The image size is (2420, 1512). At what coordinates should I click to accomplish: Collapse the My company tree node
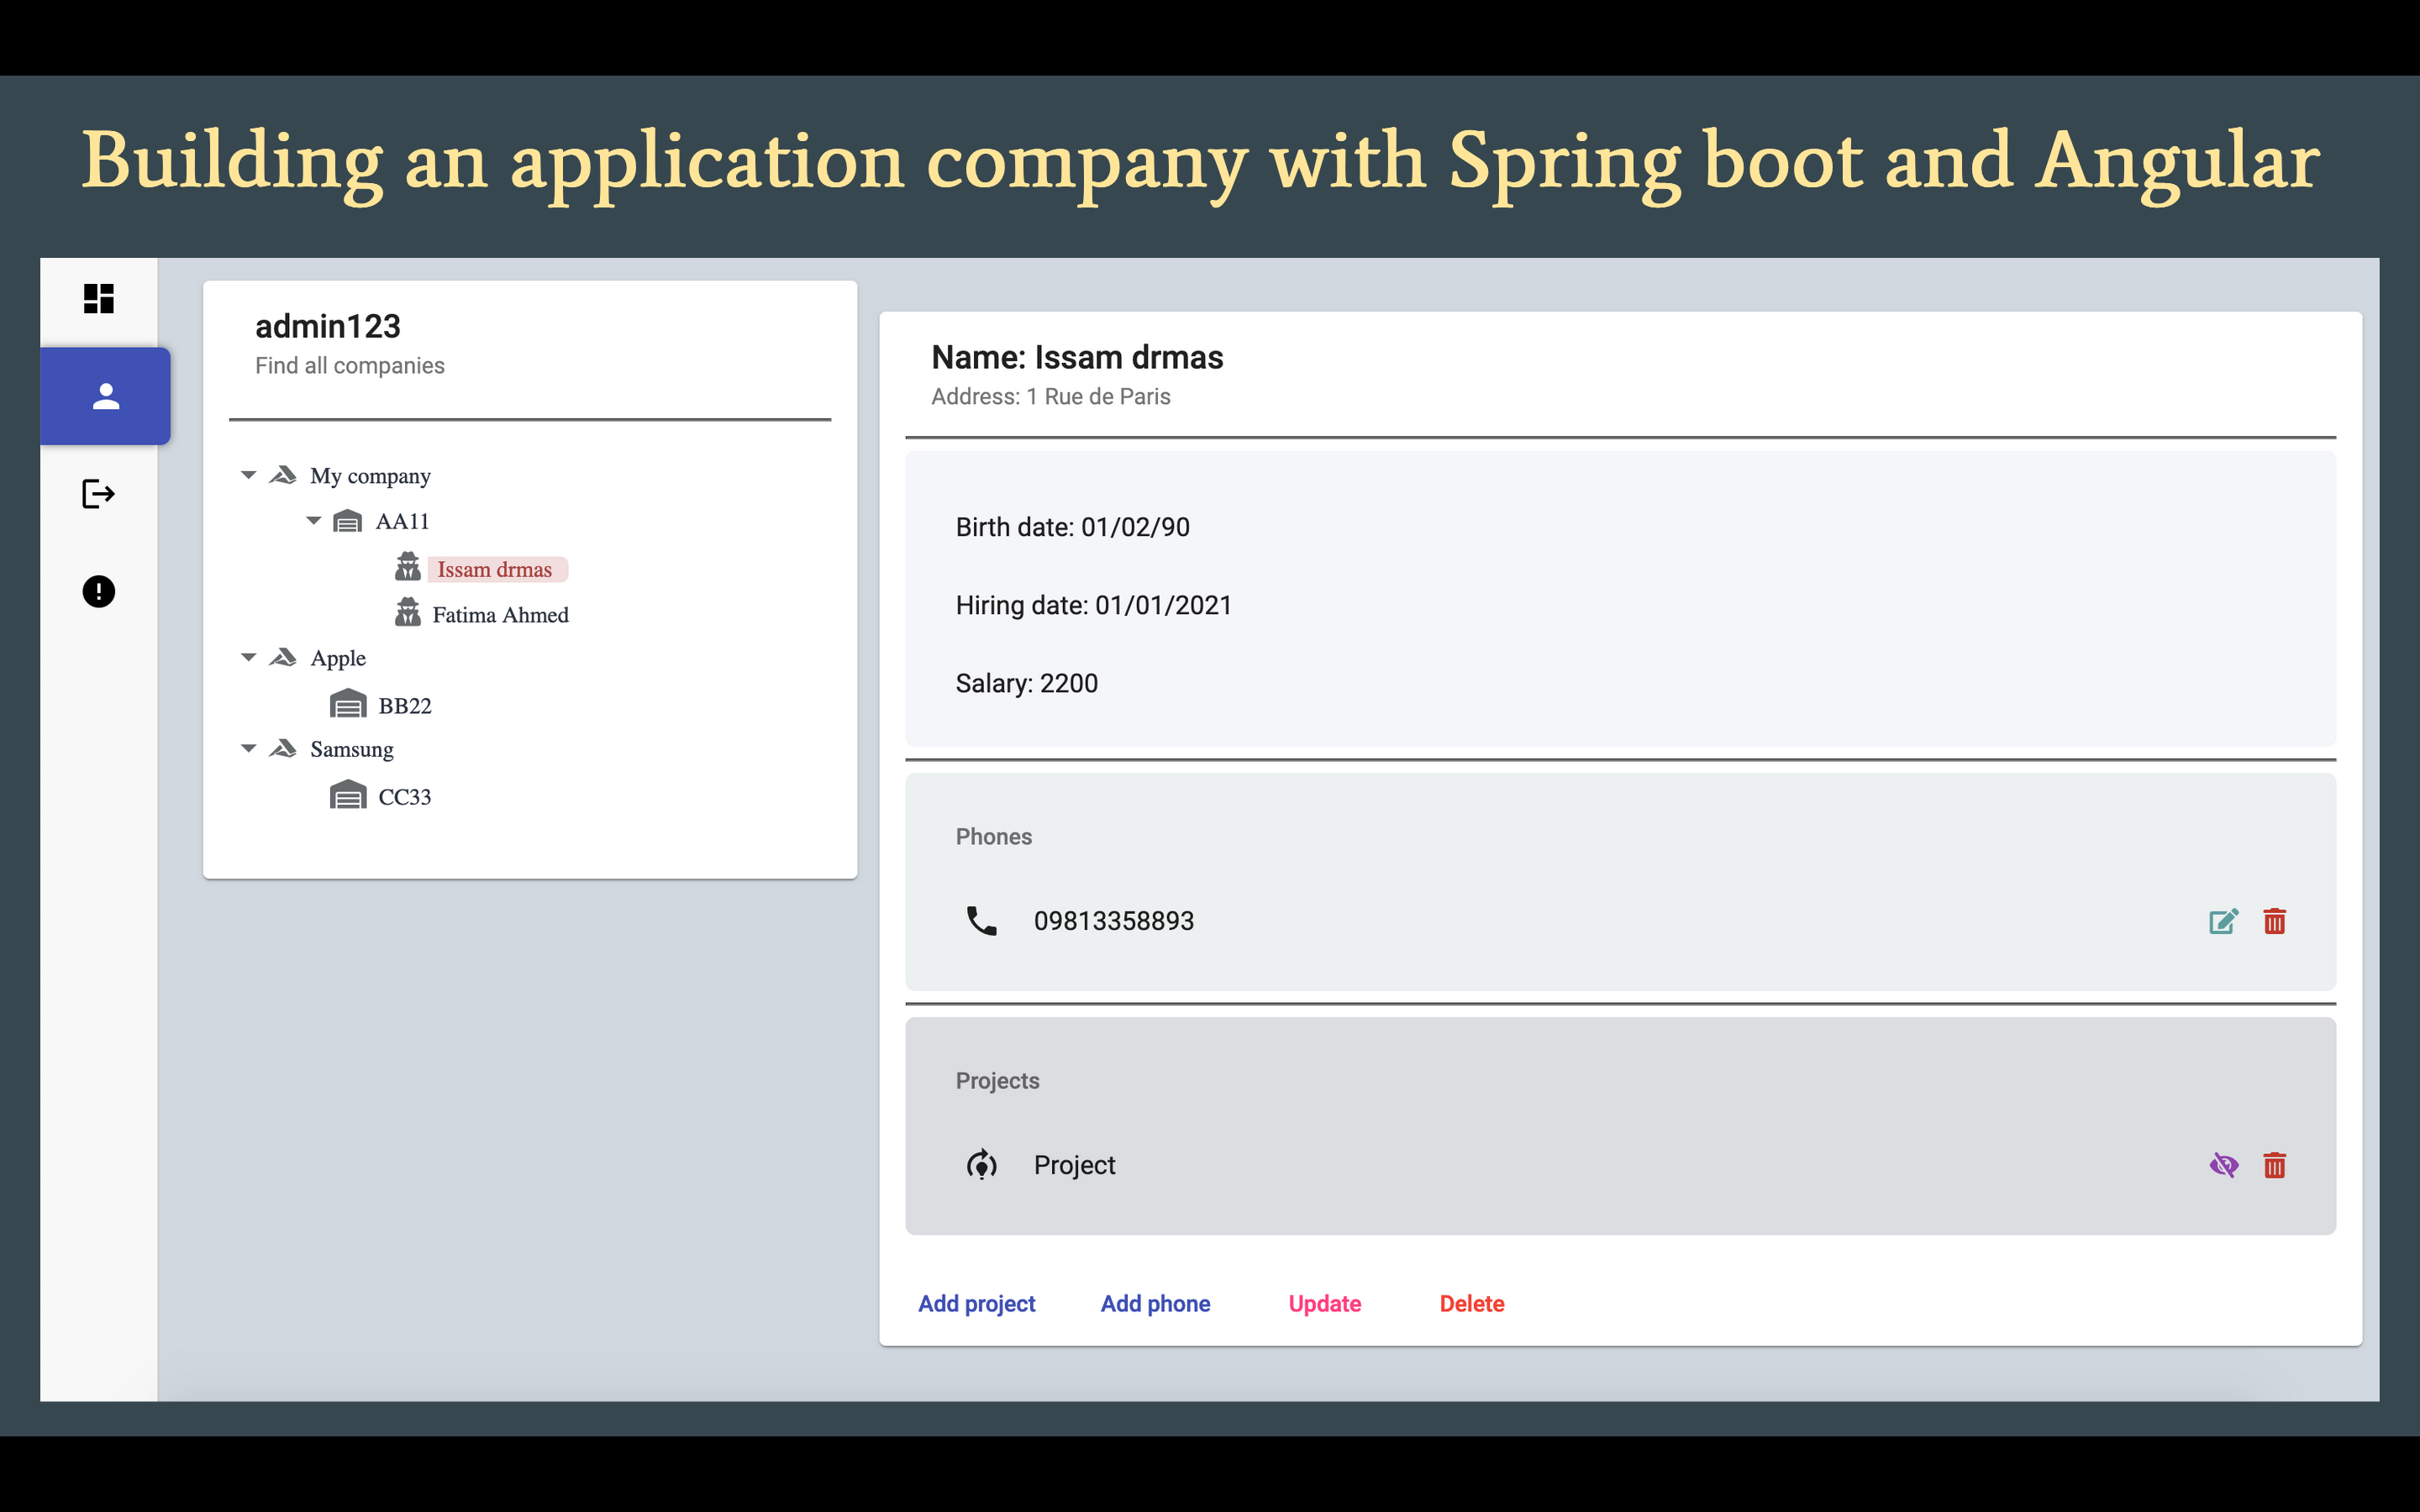pyautogui.click(x=249, y=475)
